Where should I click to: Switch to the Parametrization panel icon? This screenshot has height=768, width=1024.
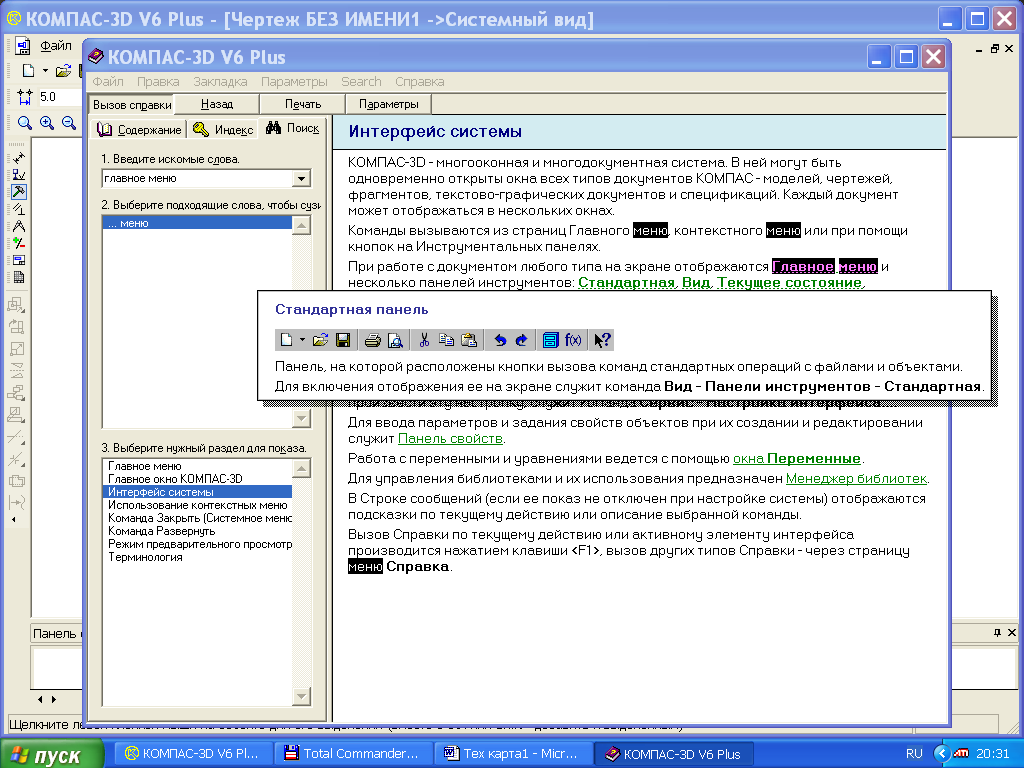(x=19, y=209)
